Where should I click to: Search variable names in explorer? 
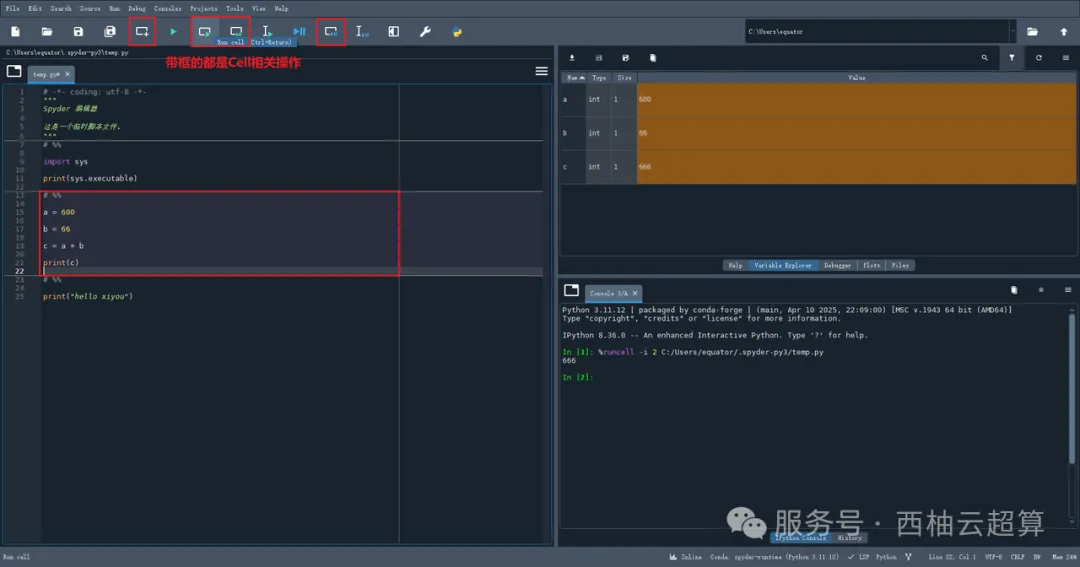pyautogui.click(x=984, y=58)
